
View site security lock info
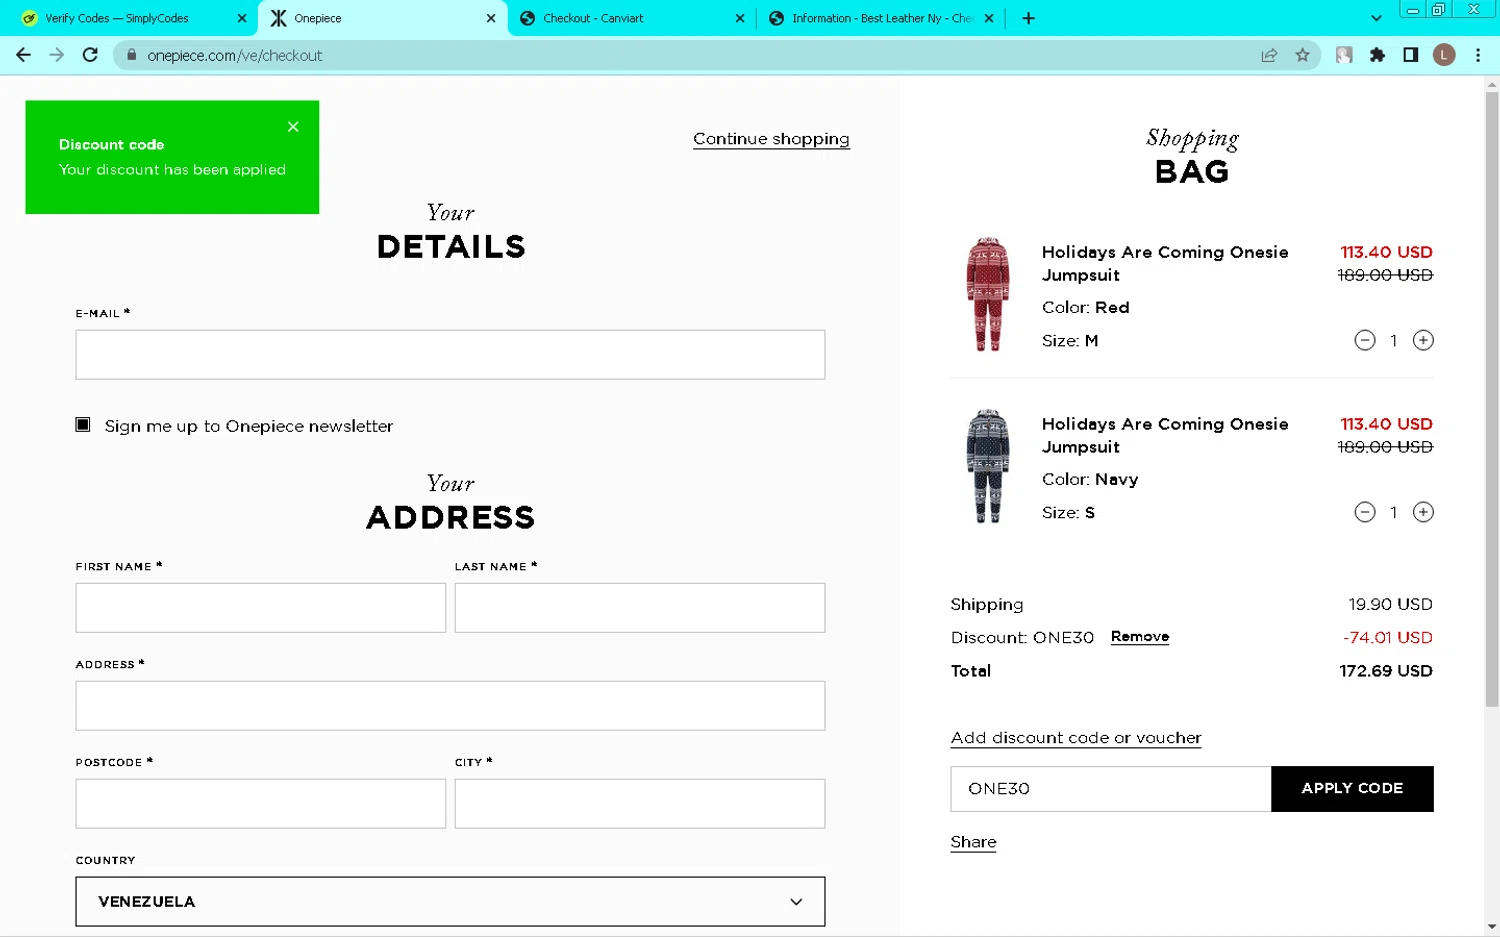click(131, 55)
